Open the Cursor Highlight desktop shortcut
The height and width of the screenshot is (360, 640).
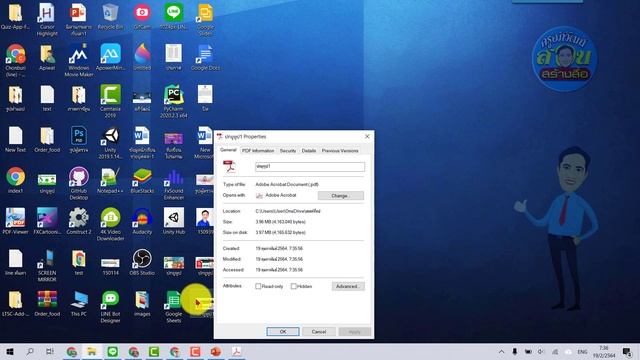(47, 20)
